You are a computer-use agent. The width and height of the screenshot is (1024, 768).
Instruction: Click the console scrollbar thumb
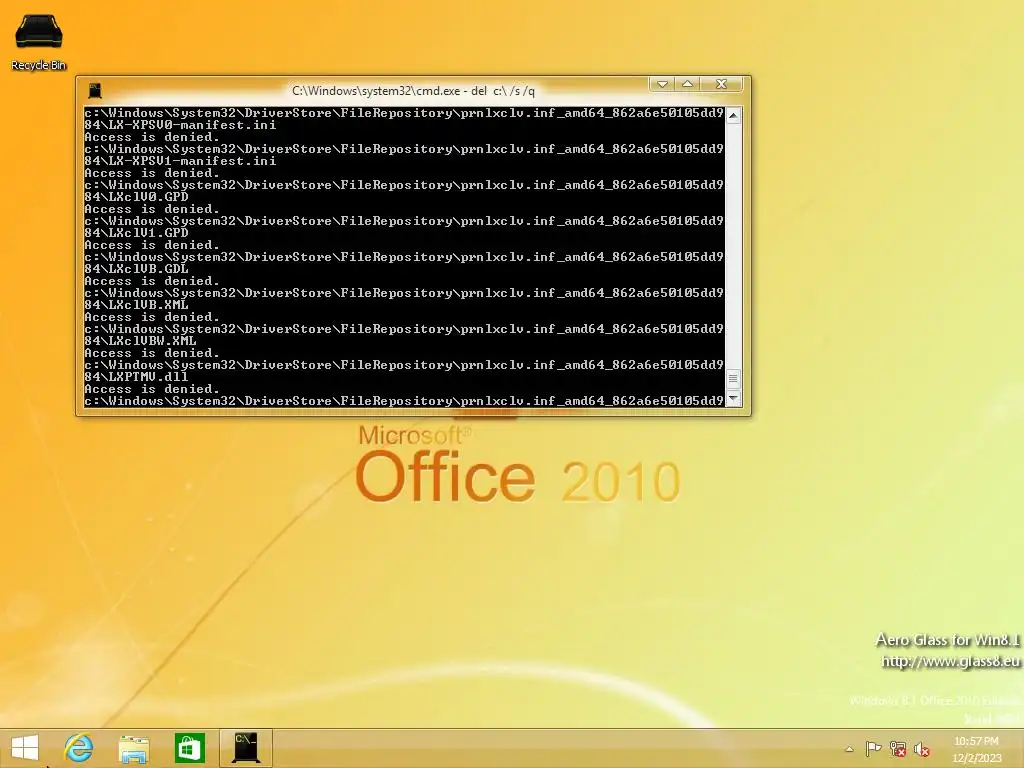(733, 378)
